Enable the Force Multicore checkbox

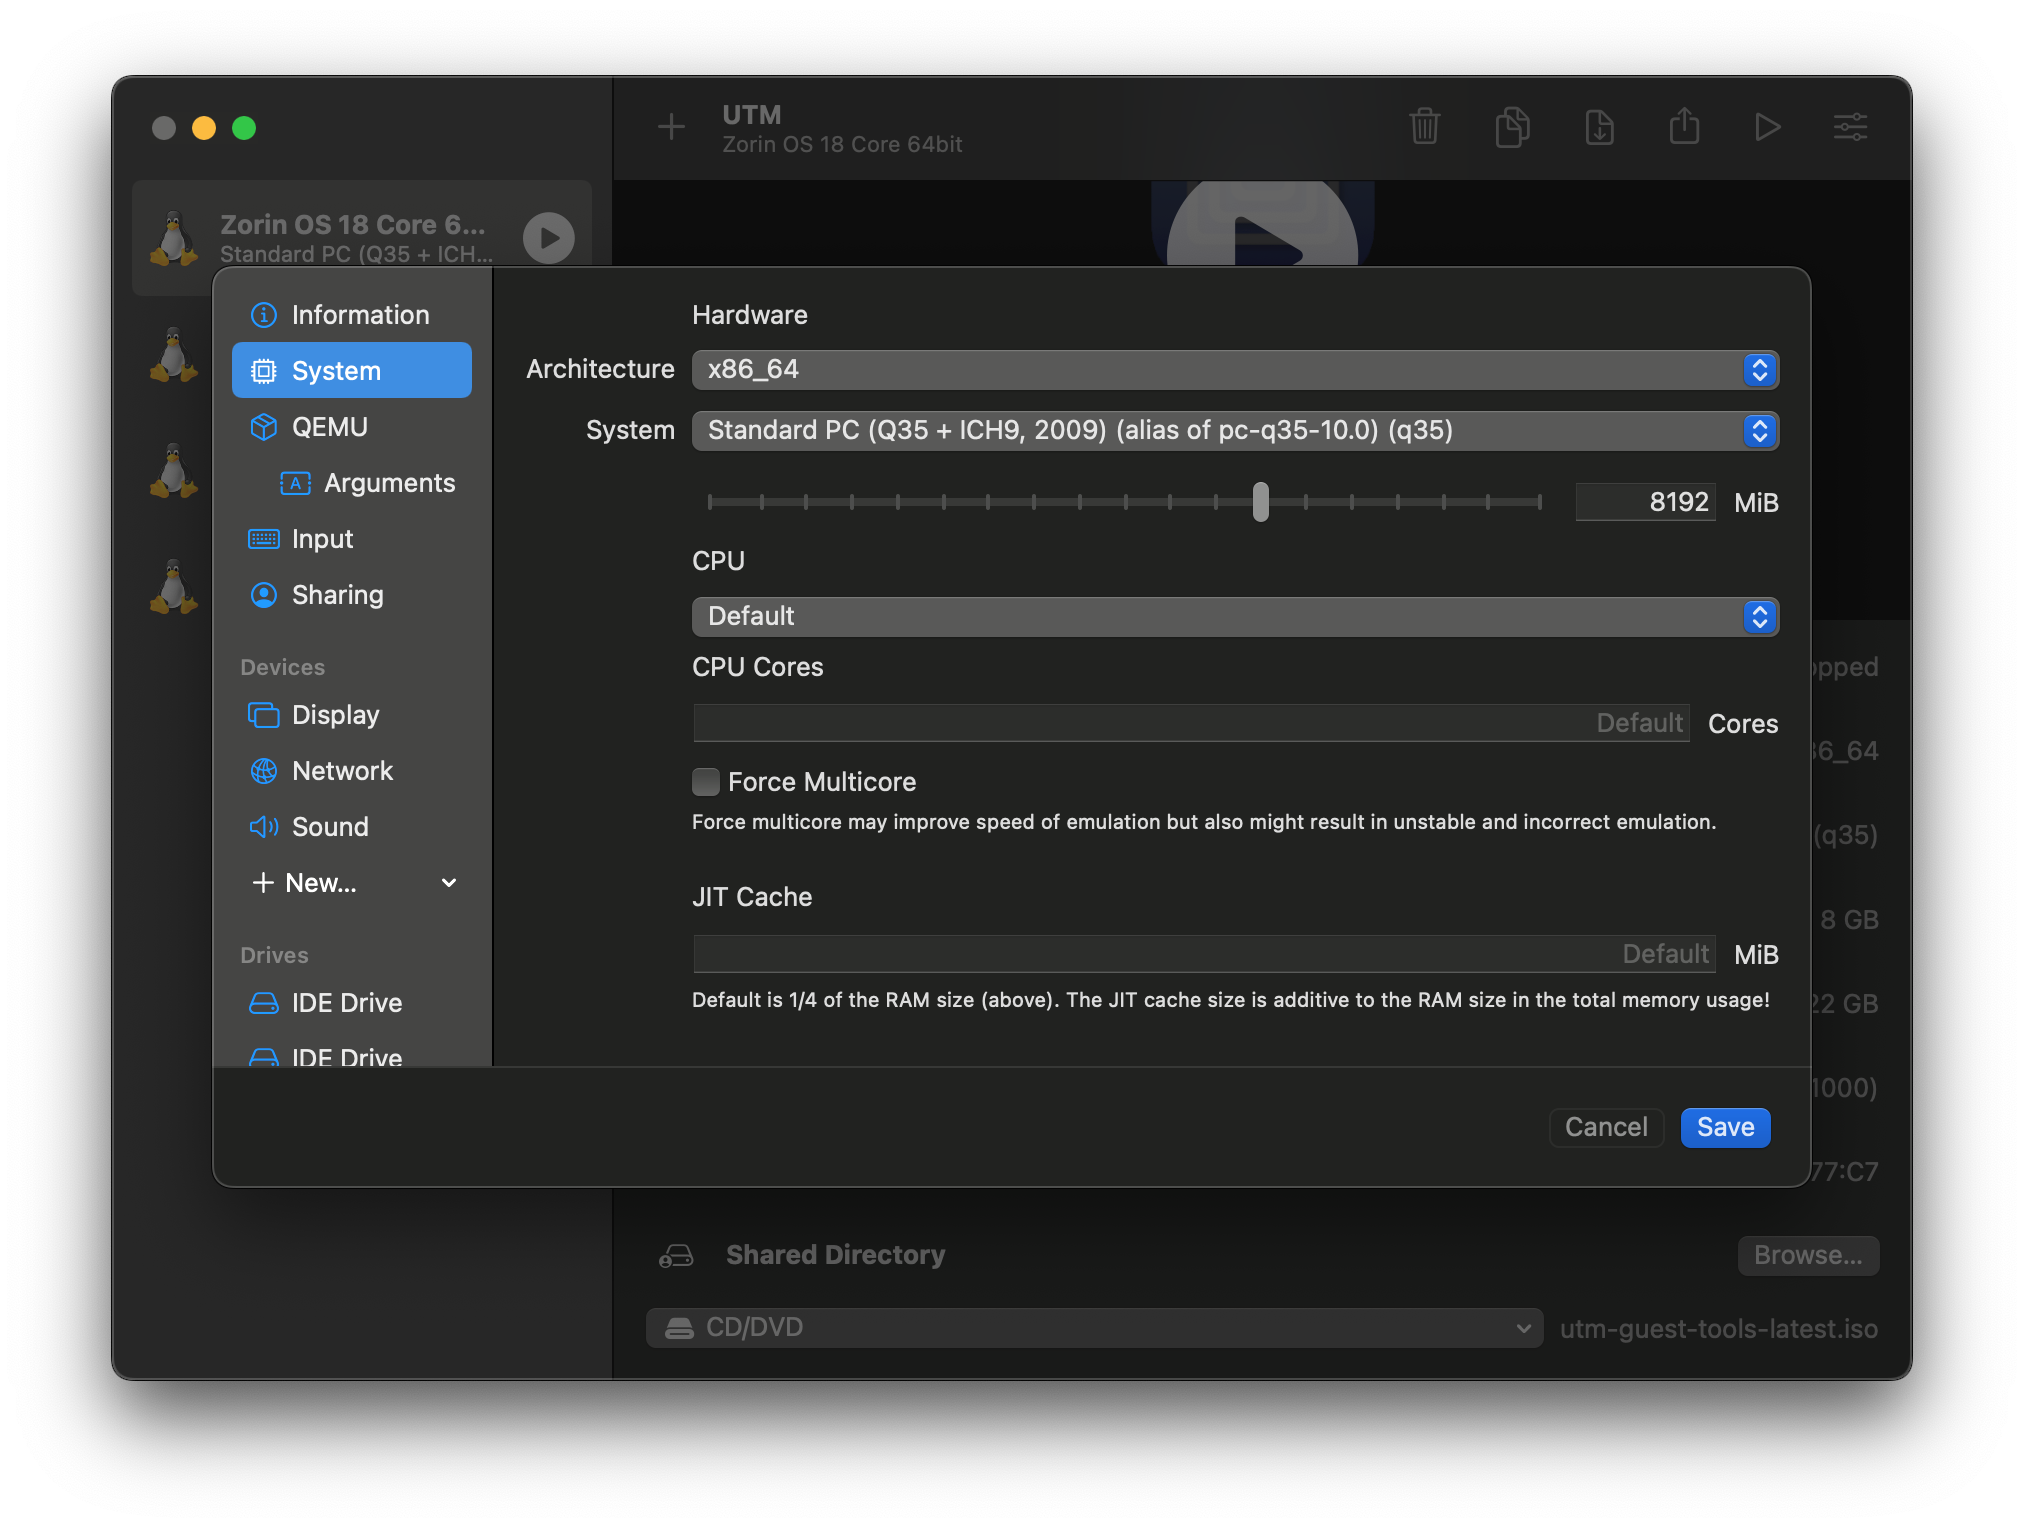706,782
